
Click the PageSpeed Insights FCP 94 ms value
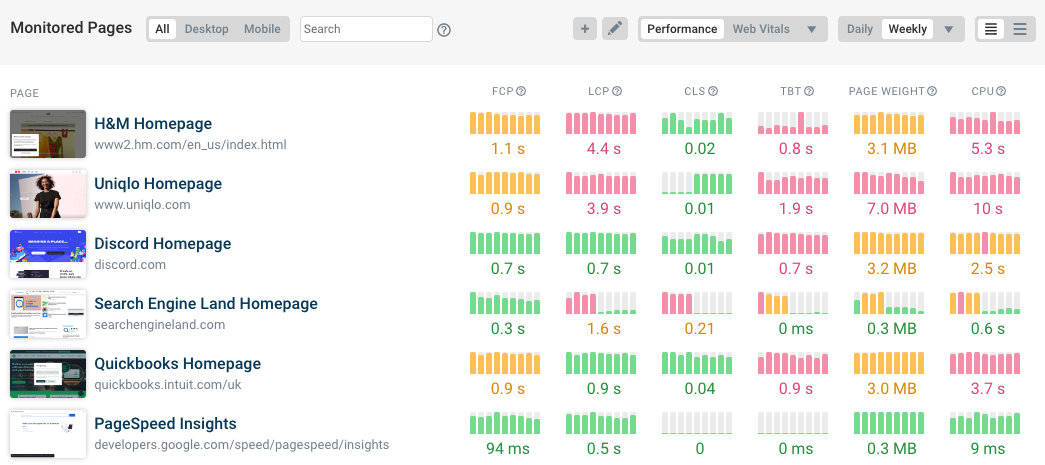(507, 449)
